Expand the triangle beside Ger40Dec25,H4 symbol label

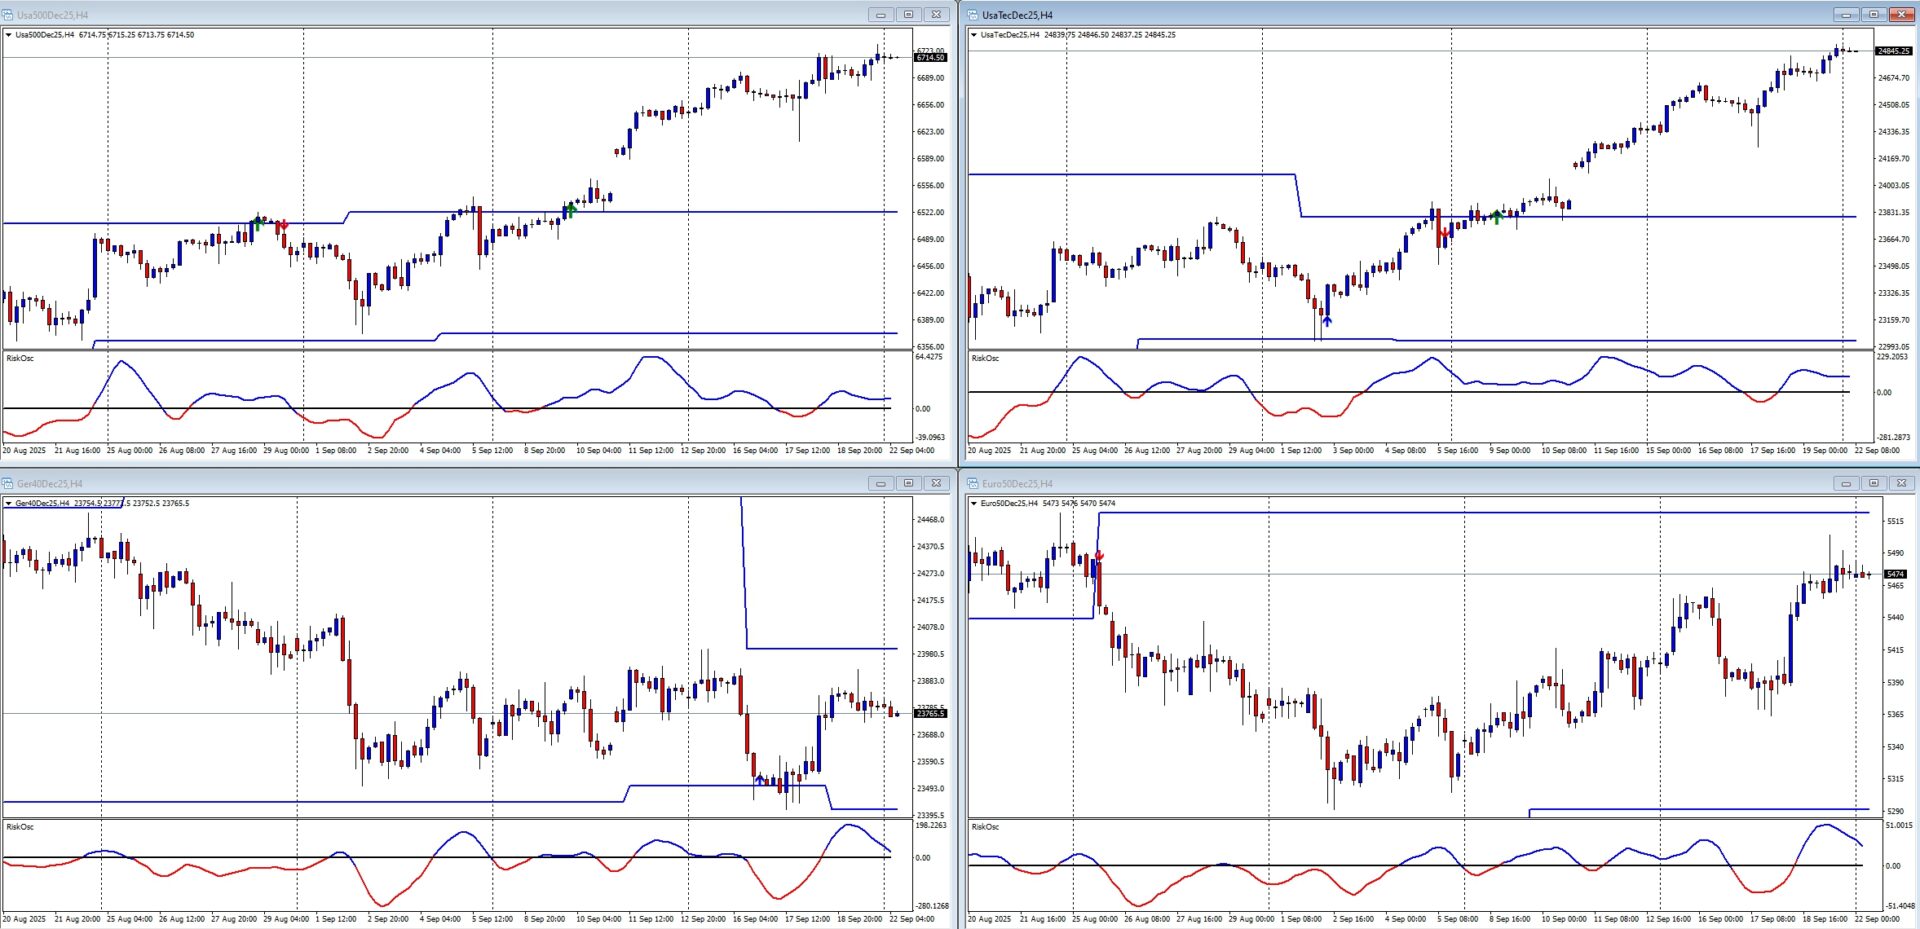9,504
